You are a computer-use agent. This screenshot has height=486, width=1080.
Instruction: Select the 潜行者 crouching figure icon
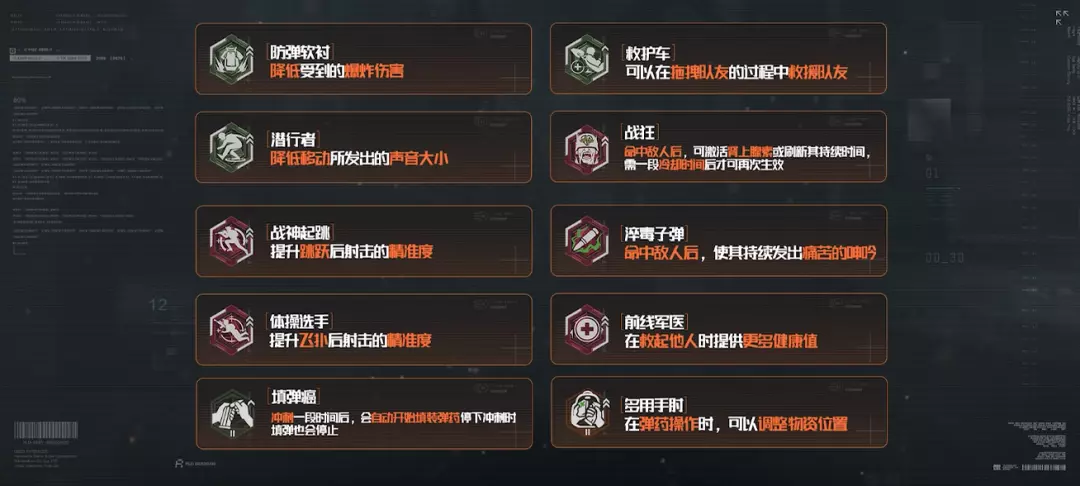pyautogui.click(x=231, y=147)
